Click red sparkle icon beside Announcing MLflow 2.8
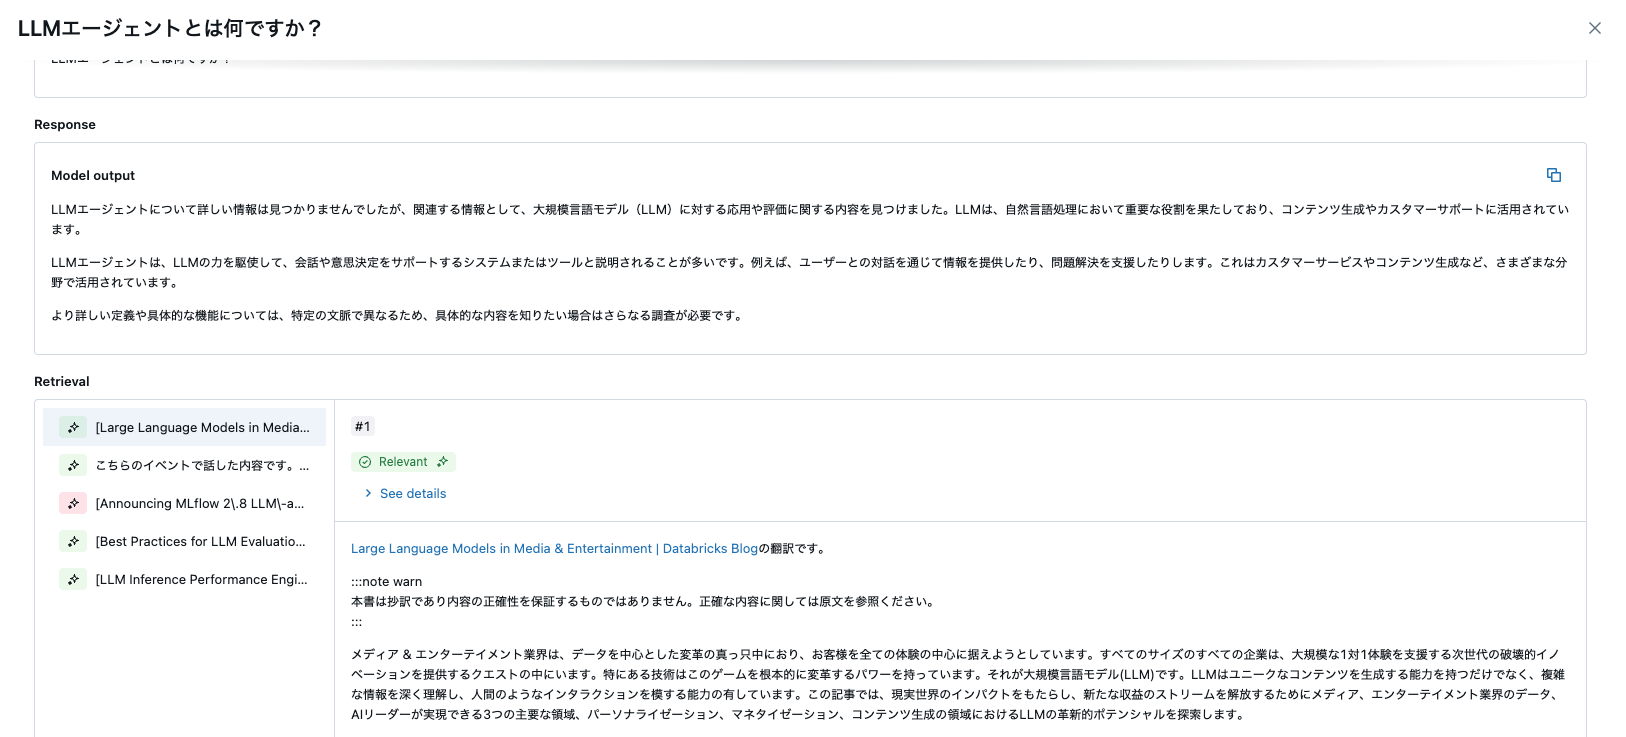 pyautogui.click(x=73, y=503)
